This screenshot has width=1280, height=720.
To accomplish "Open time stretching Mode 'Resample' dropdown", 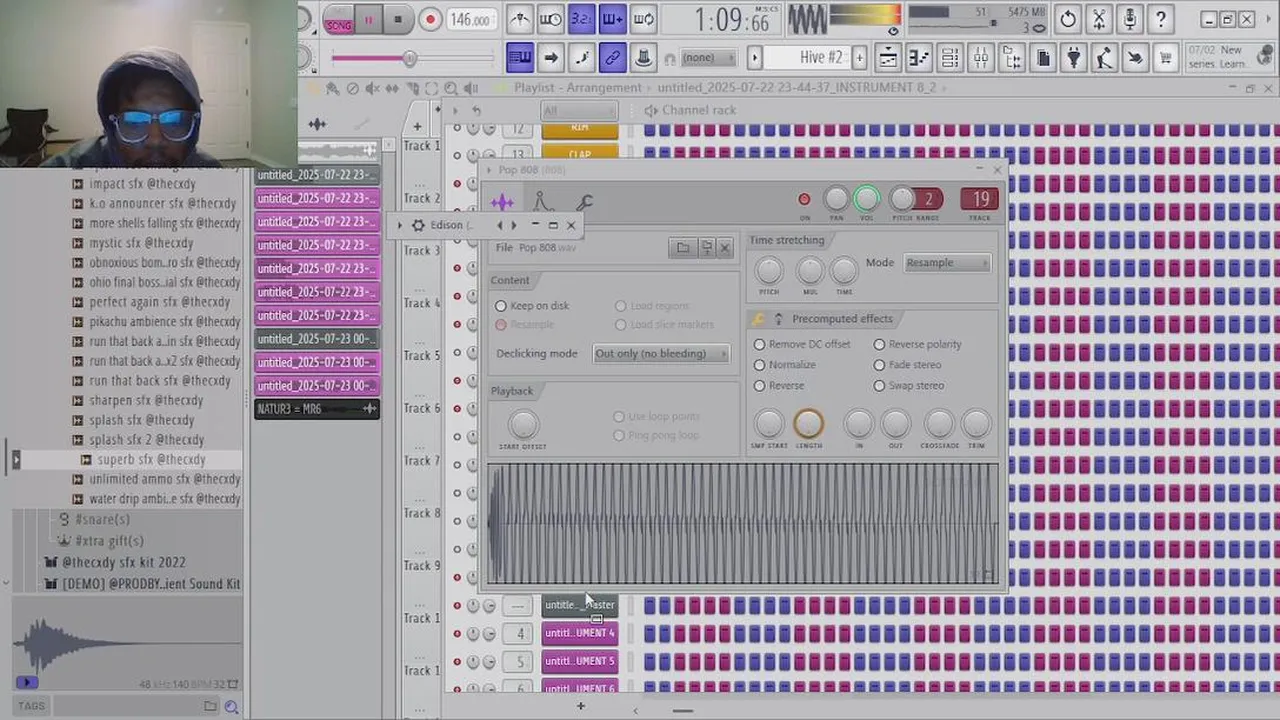I will point(947,263).
